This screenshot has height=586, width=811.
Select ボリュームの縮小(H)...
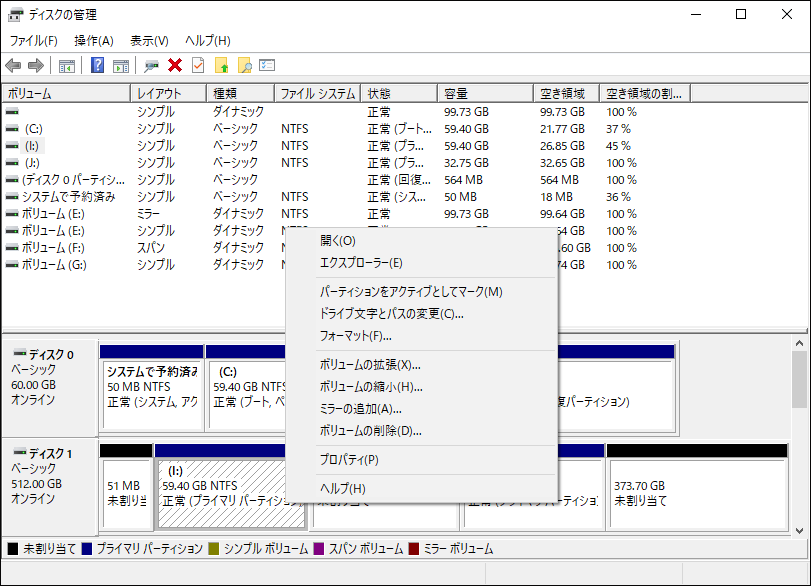[x=422, y=387]
